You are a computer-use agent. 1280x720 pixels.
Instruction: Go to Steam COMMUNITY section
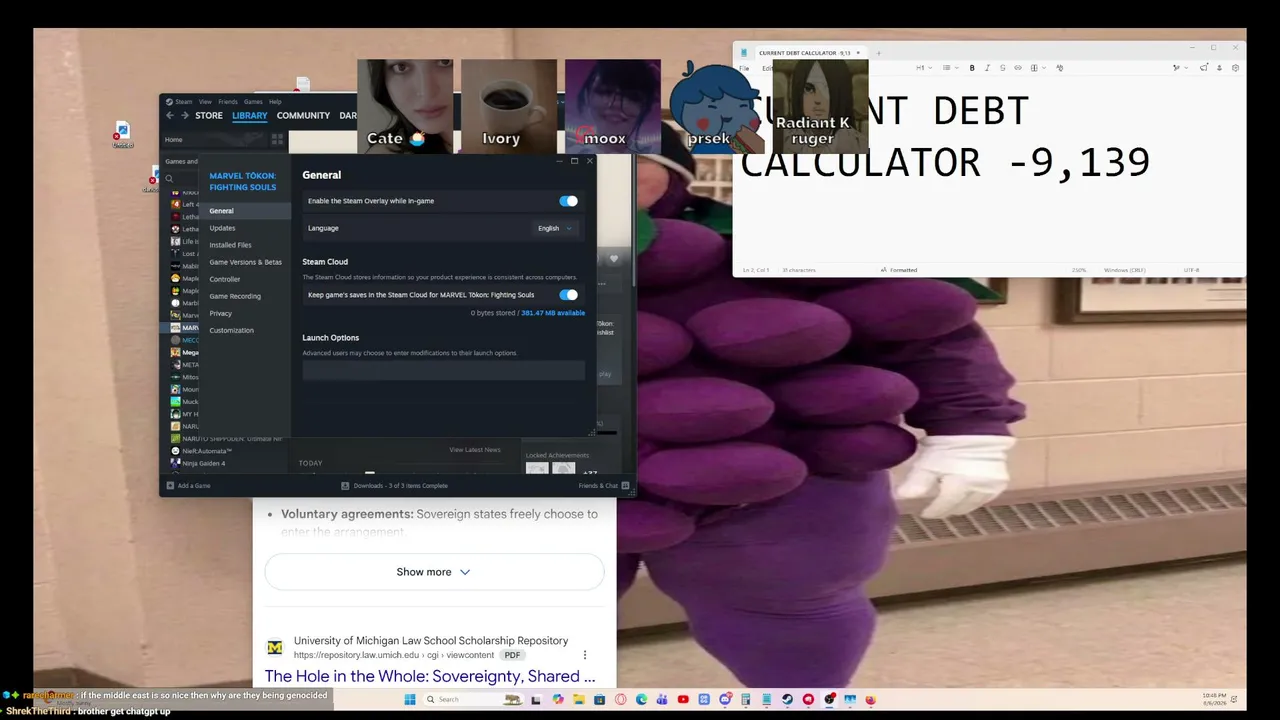[x=303, y=116]
